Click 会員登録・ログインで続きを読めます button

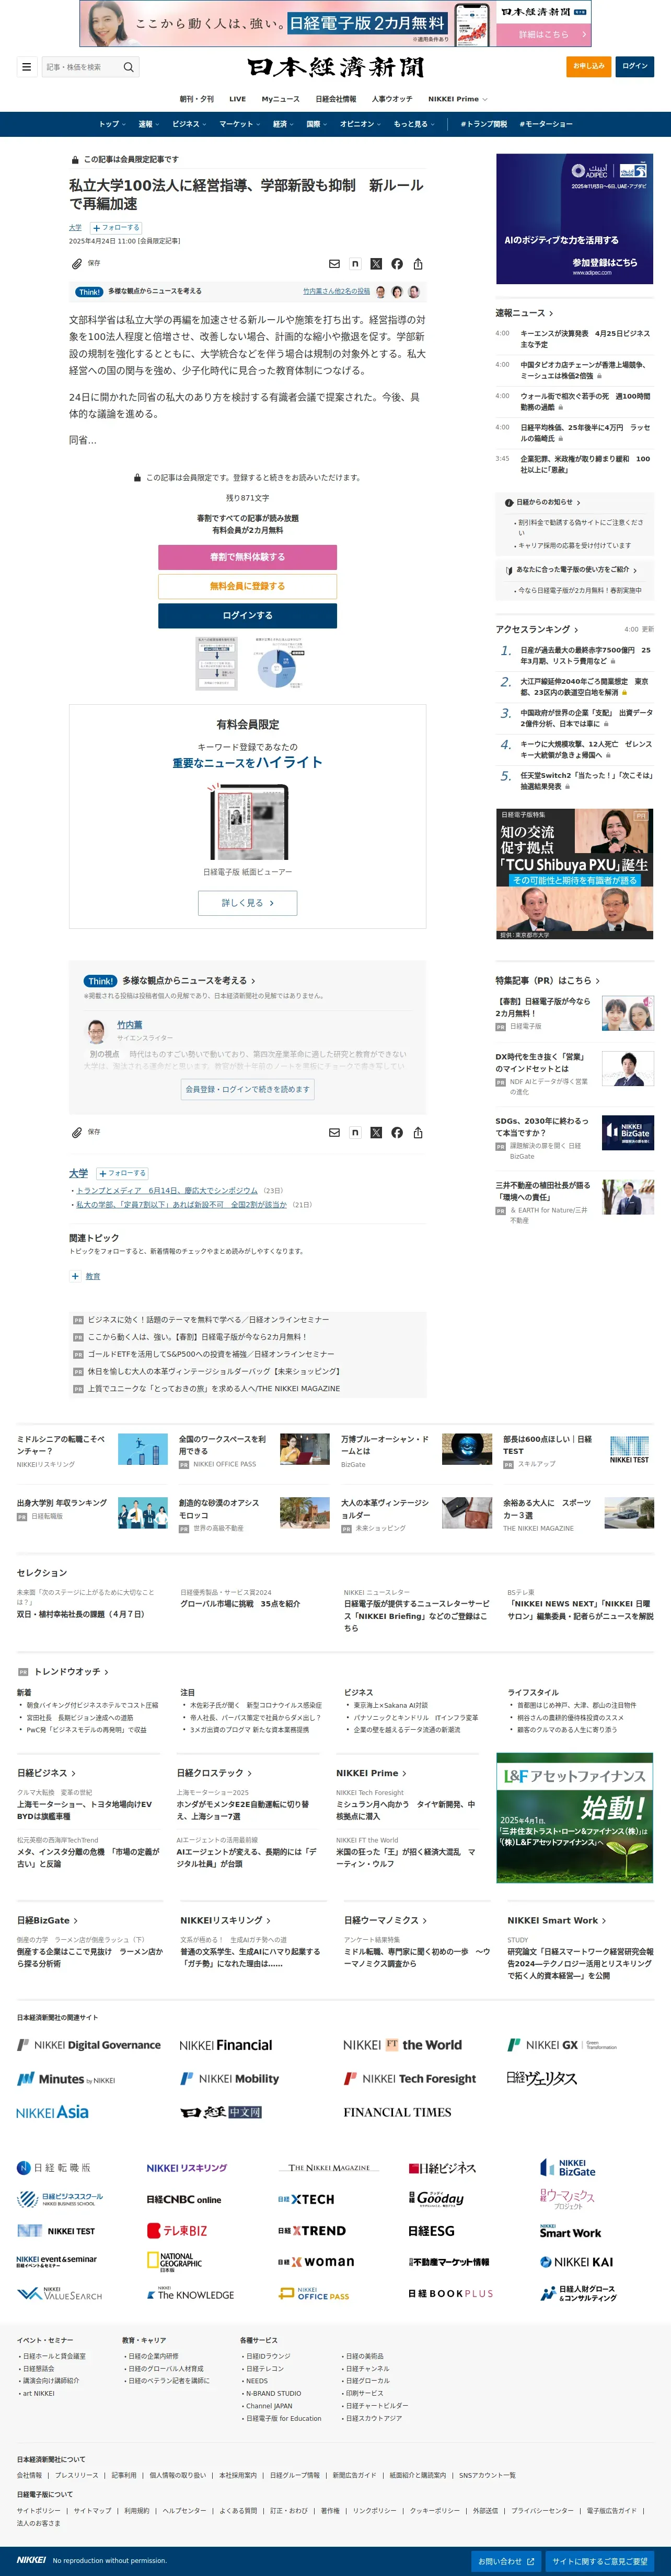(248, 1089)
